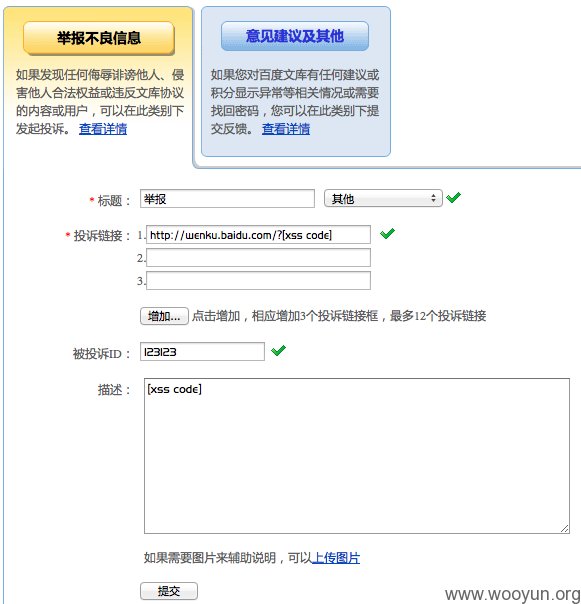Open 查看详情 link under 举报不良信息
Image resolution: width=581 pixels, height=604 pixels.
[103, 129]
